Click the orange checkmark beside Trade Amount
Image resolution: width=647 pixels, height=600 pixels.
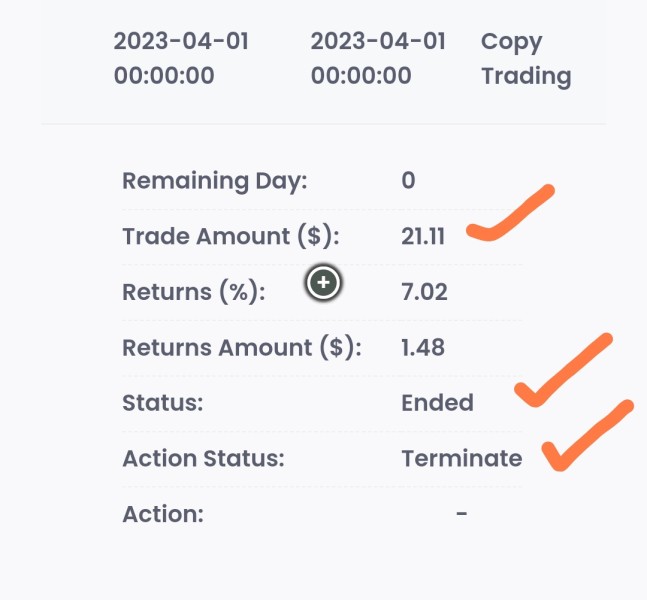tap(510, 213)
